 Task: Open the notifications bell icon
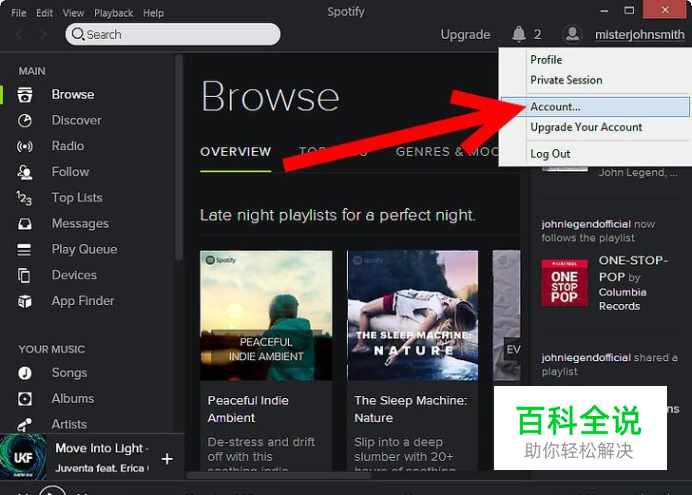[519, 34]
